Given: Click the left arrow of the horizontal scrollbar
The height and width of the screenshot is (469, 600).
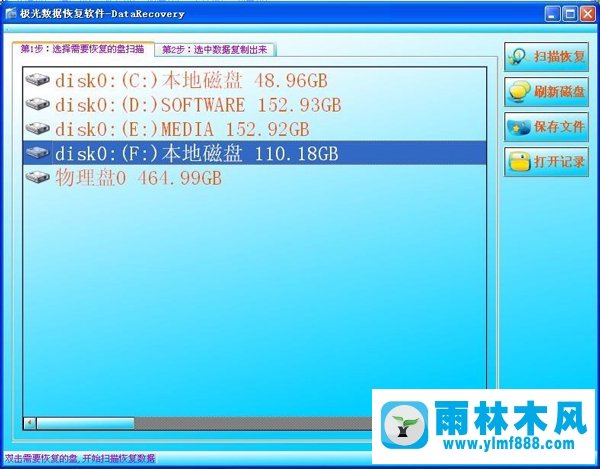Looking at the screenshot, I should tap(30, 423).
